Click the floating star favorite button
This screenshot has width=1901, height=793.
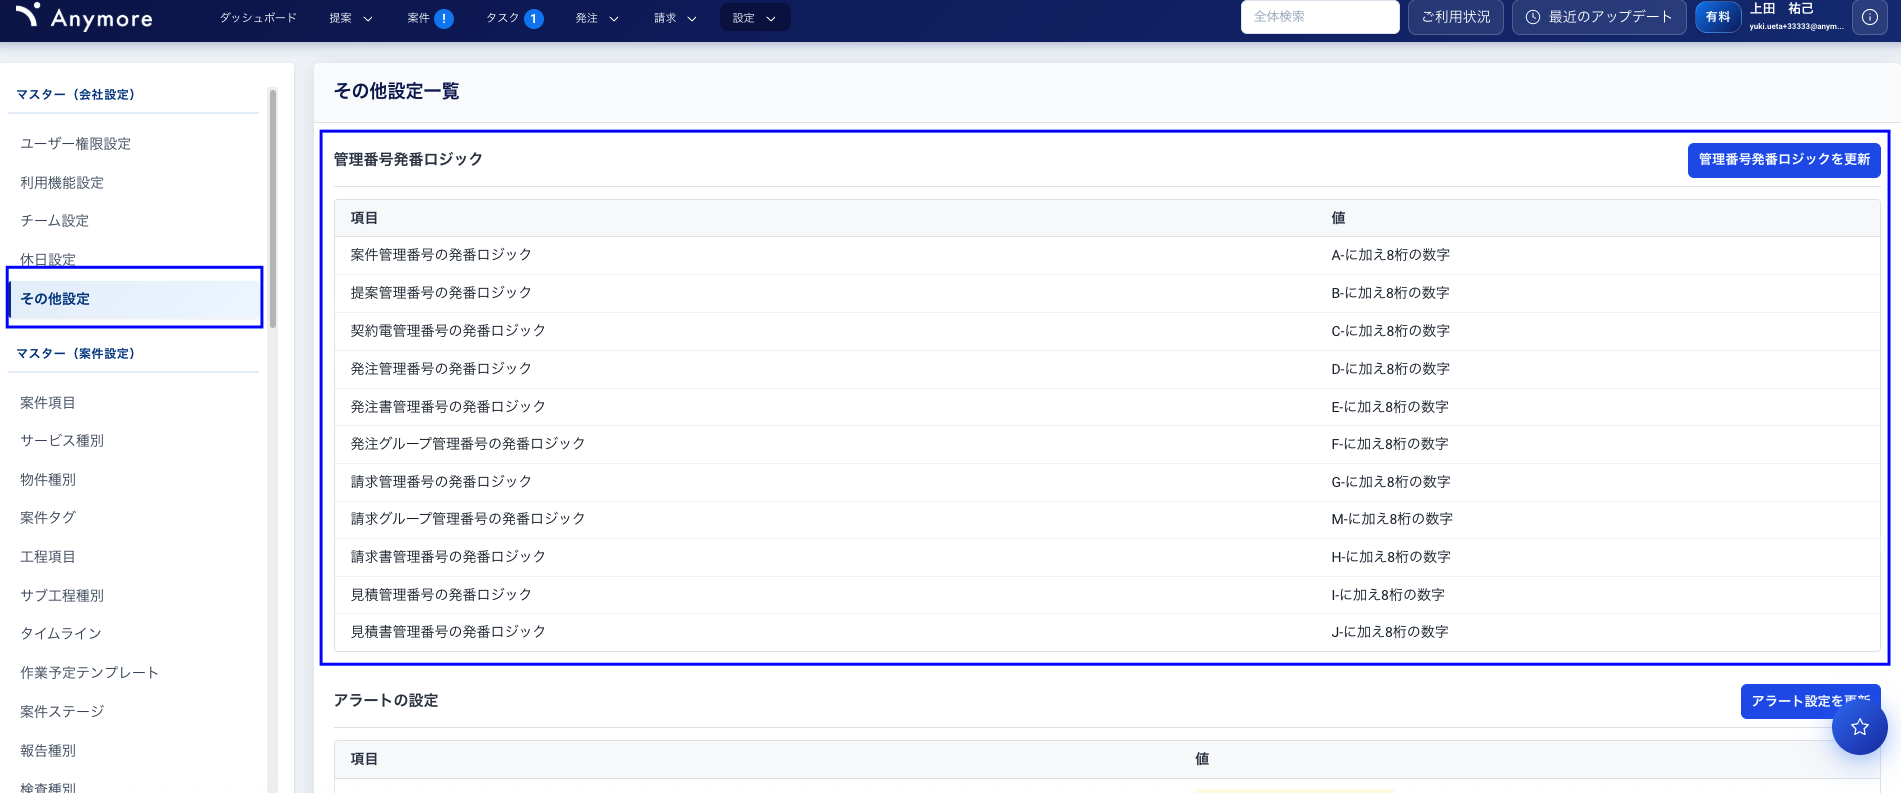point(1859,727)
